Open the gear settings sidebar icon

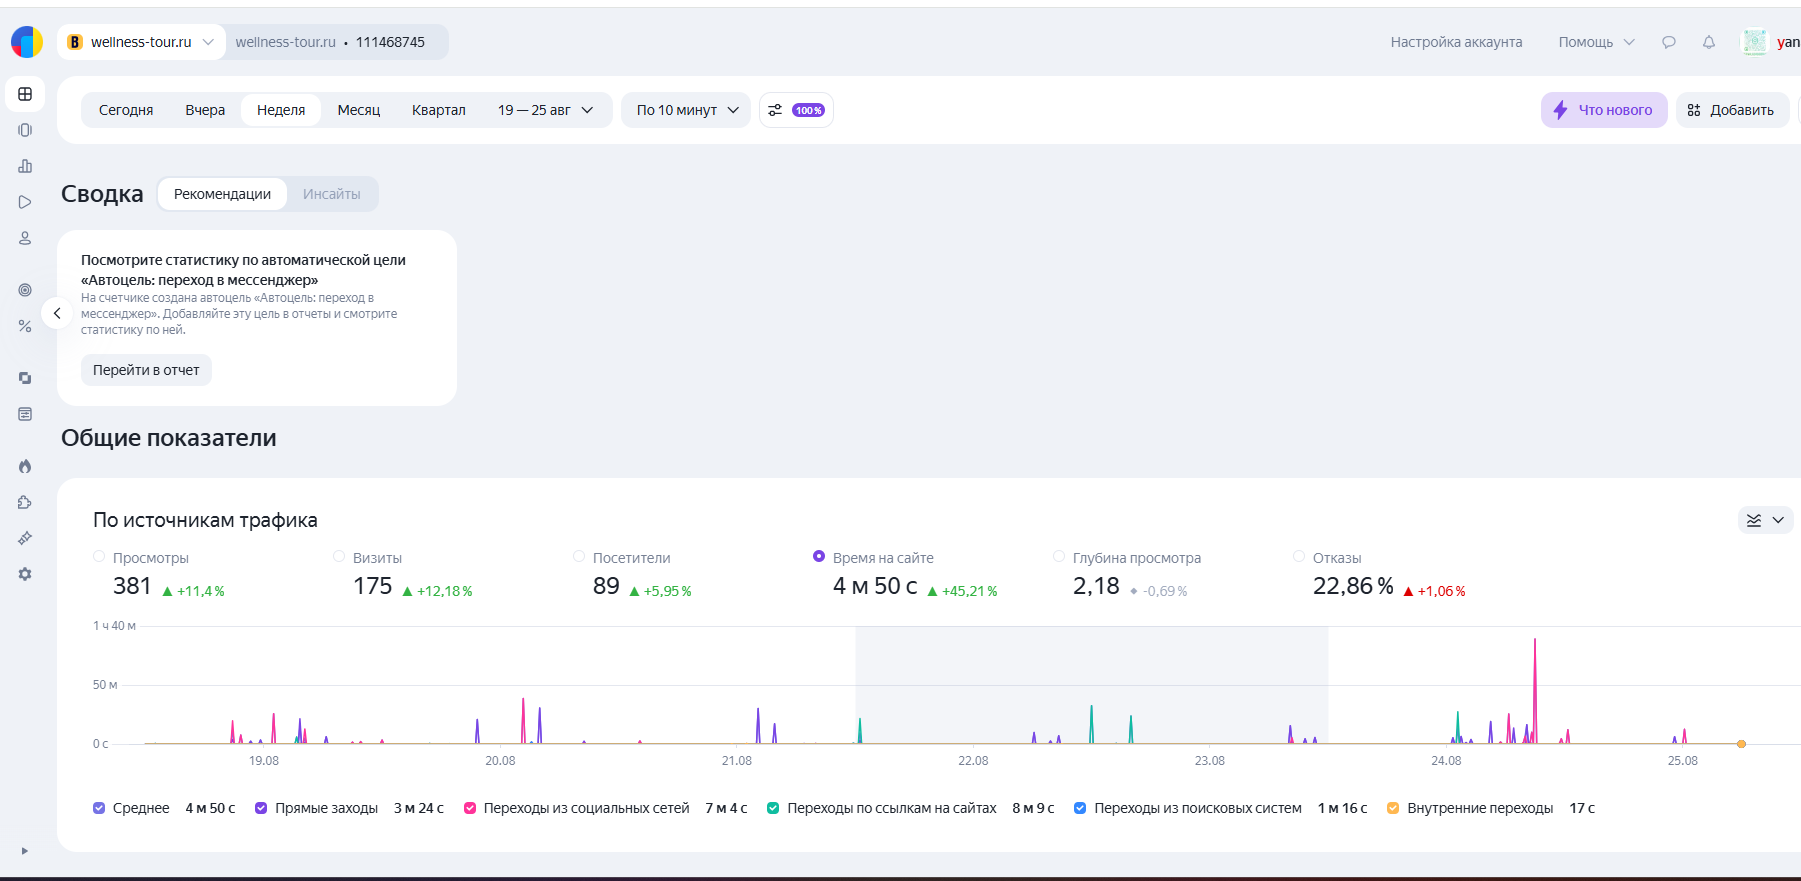25,574
